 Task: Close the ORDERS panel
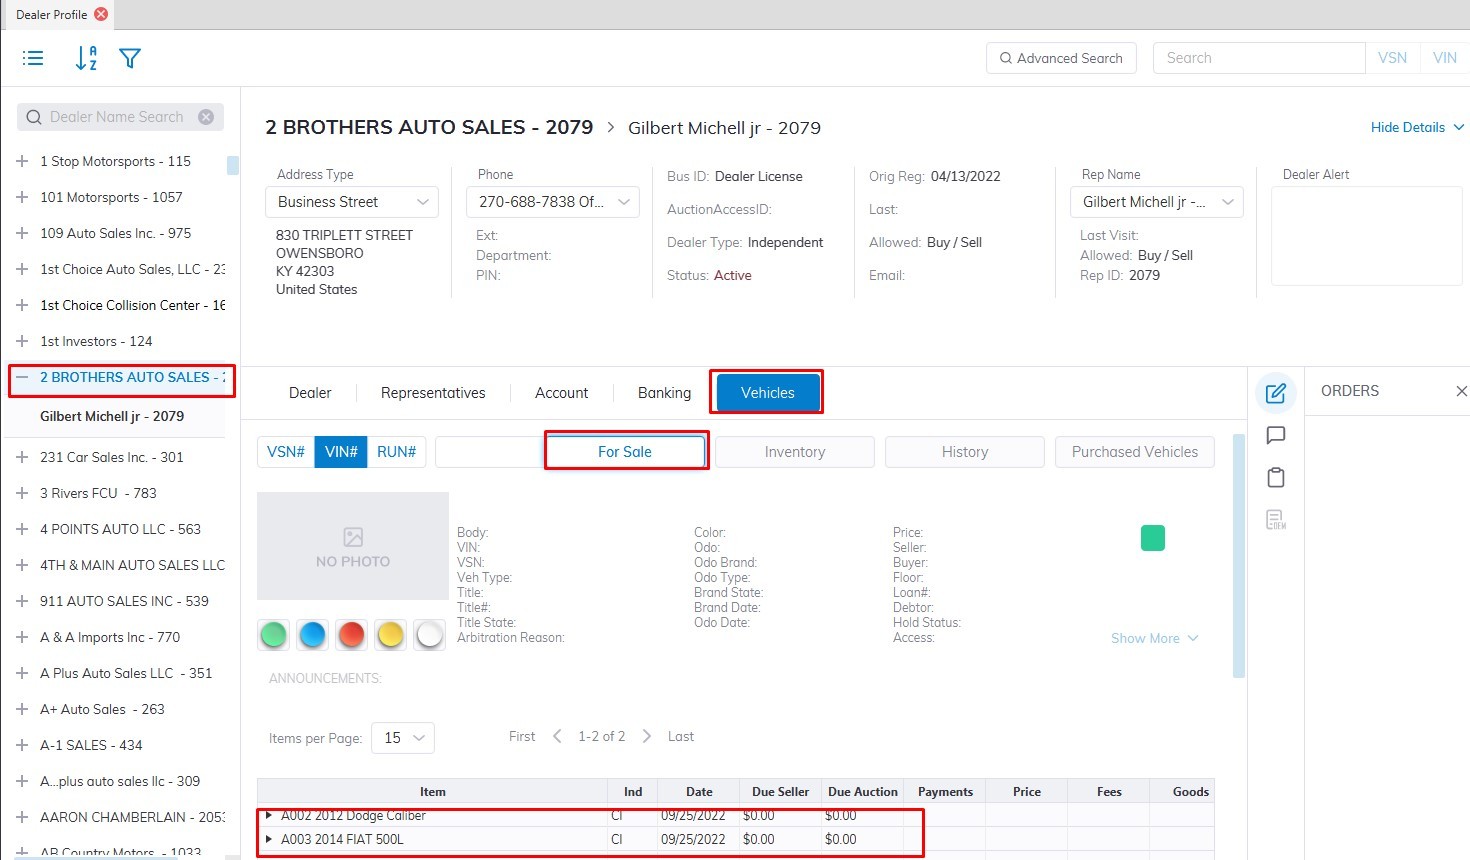[x=1461, y=391]
